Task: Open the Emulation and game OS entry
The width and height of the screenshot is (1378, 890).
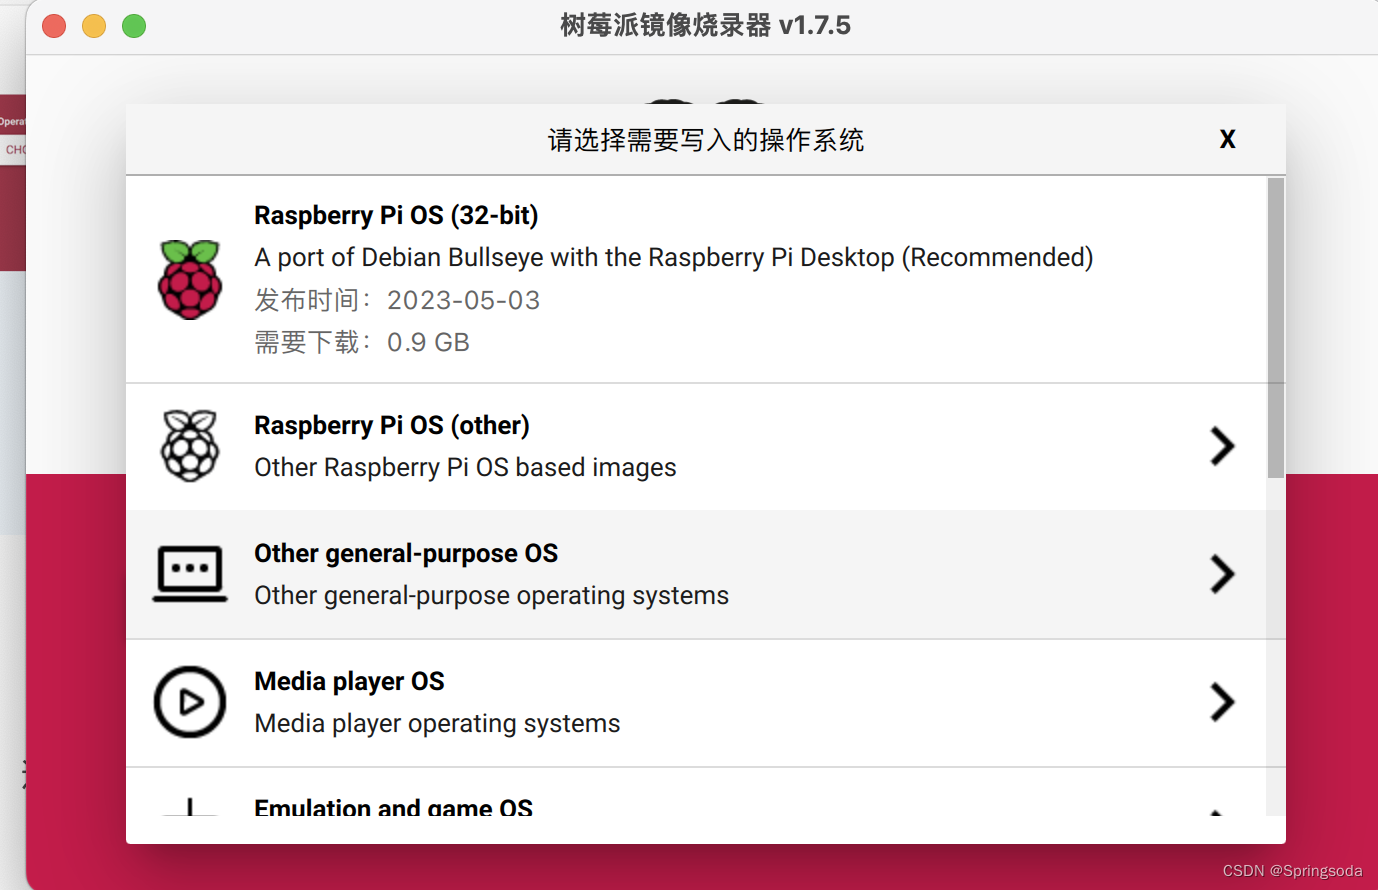Action: click(x=393, y=806)
